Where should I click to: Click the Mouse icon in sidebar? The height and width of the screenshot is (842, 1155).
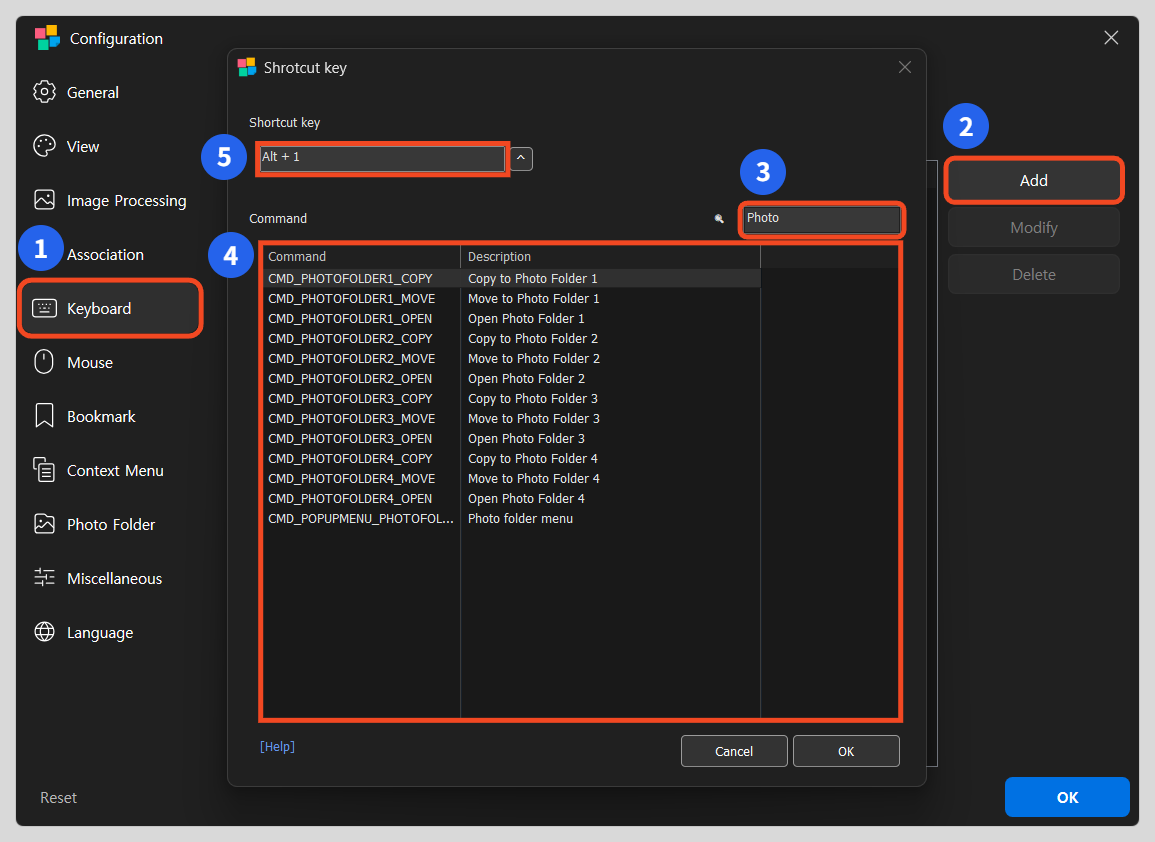(x=44, y=362)
